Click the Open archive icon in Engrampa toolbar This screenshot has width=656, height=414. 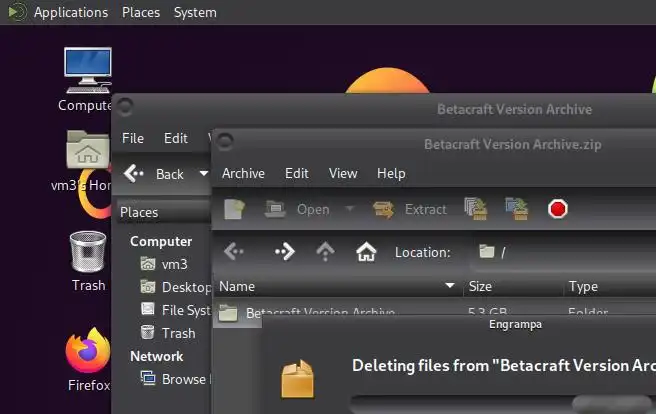[275, 209]
